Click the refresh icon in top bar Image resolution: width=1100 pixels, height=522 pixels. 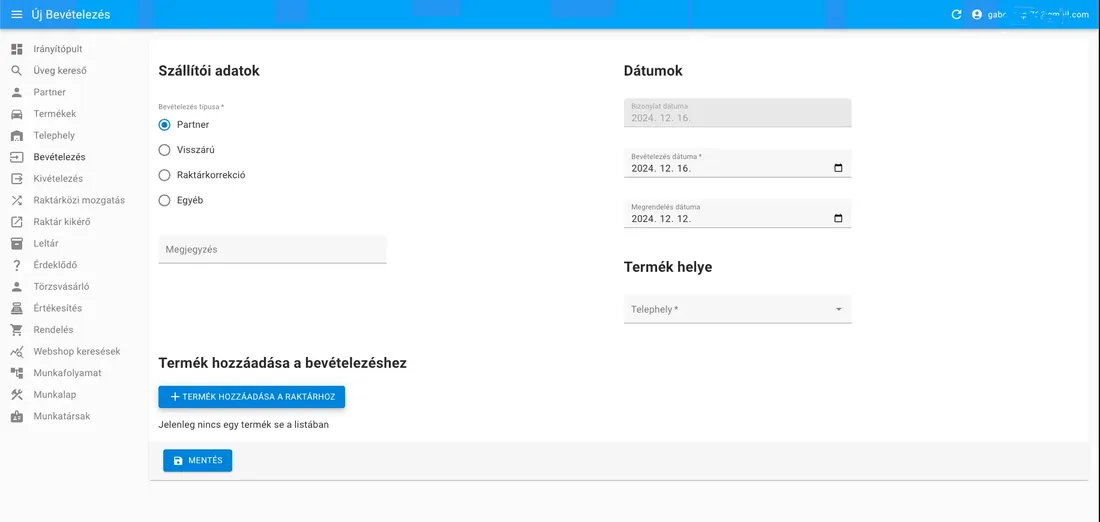956,14
